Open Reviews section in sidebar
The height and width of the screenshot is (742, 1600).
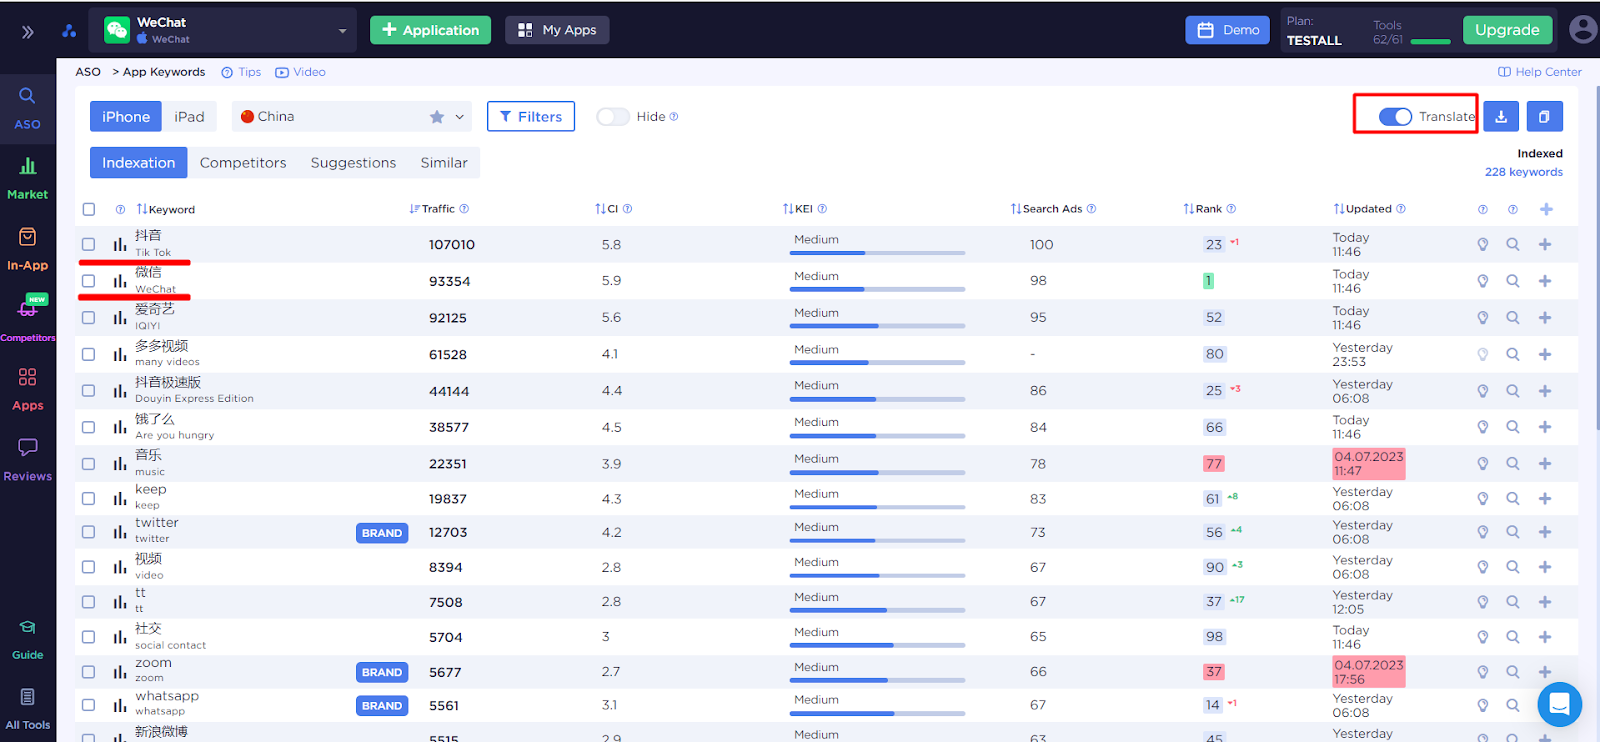tap(27, 460)
